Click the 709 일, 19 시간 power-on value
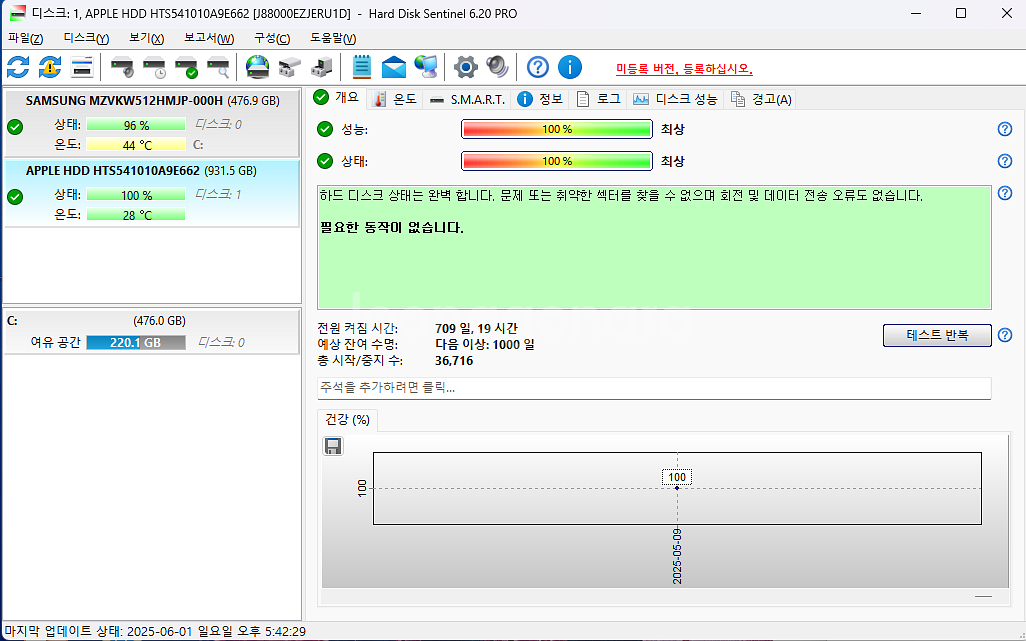Viewport: 1026px width, 641px height. [476, 328]
